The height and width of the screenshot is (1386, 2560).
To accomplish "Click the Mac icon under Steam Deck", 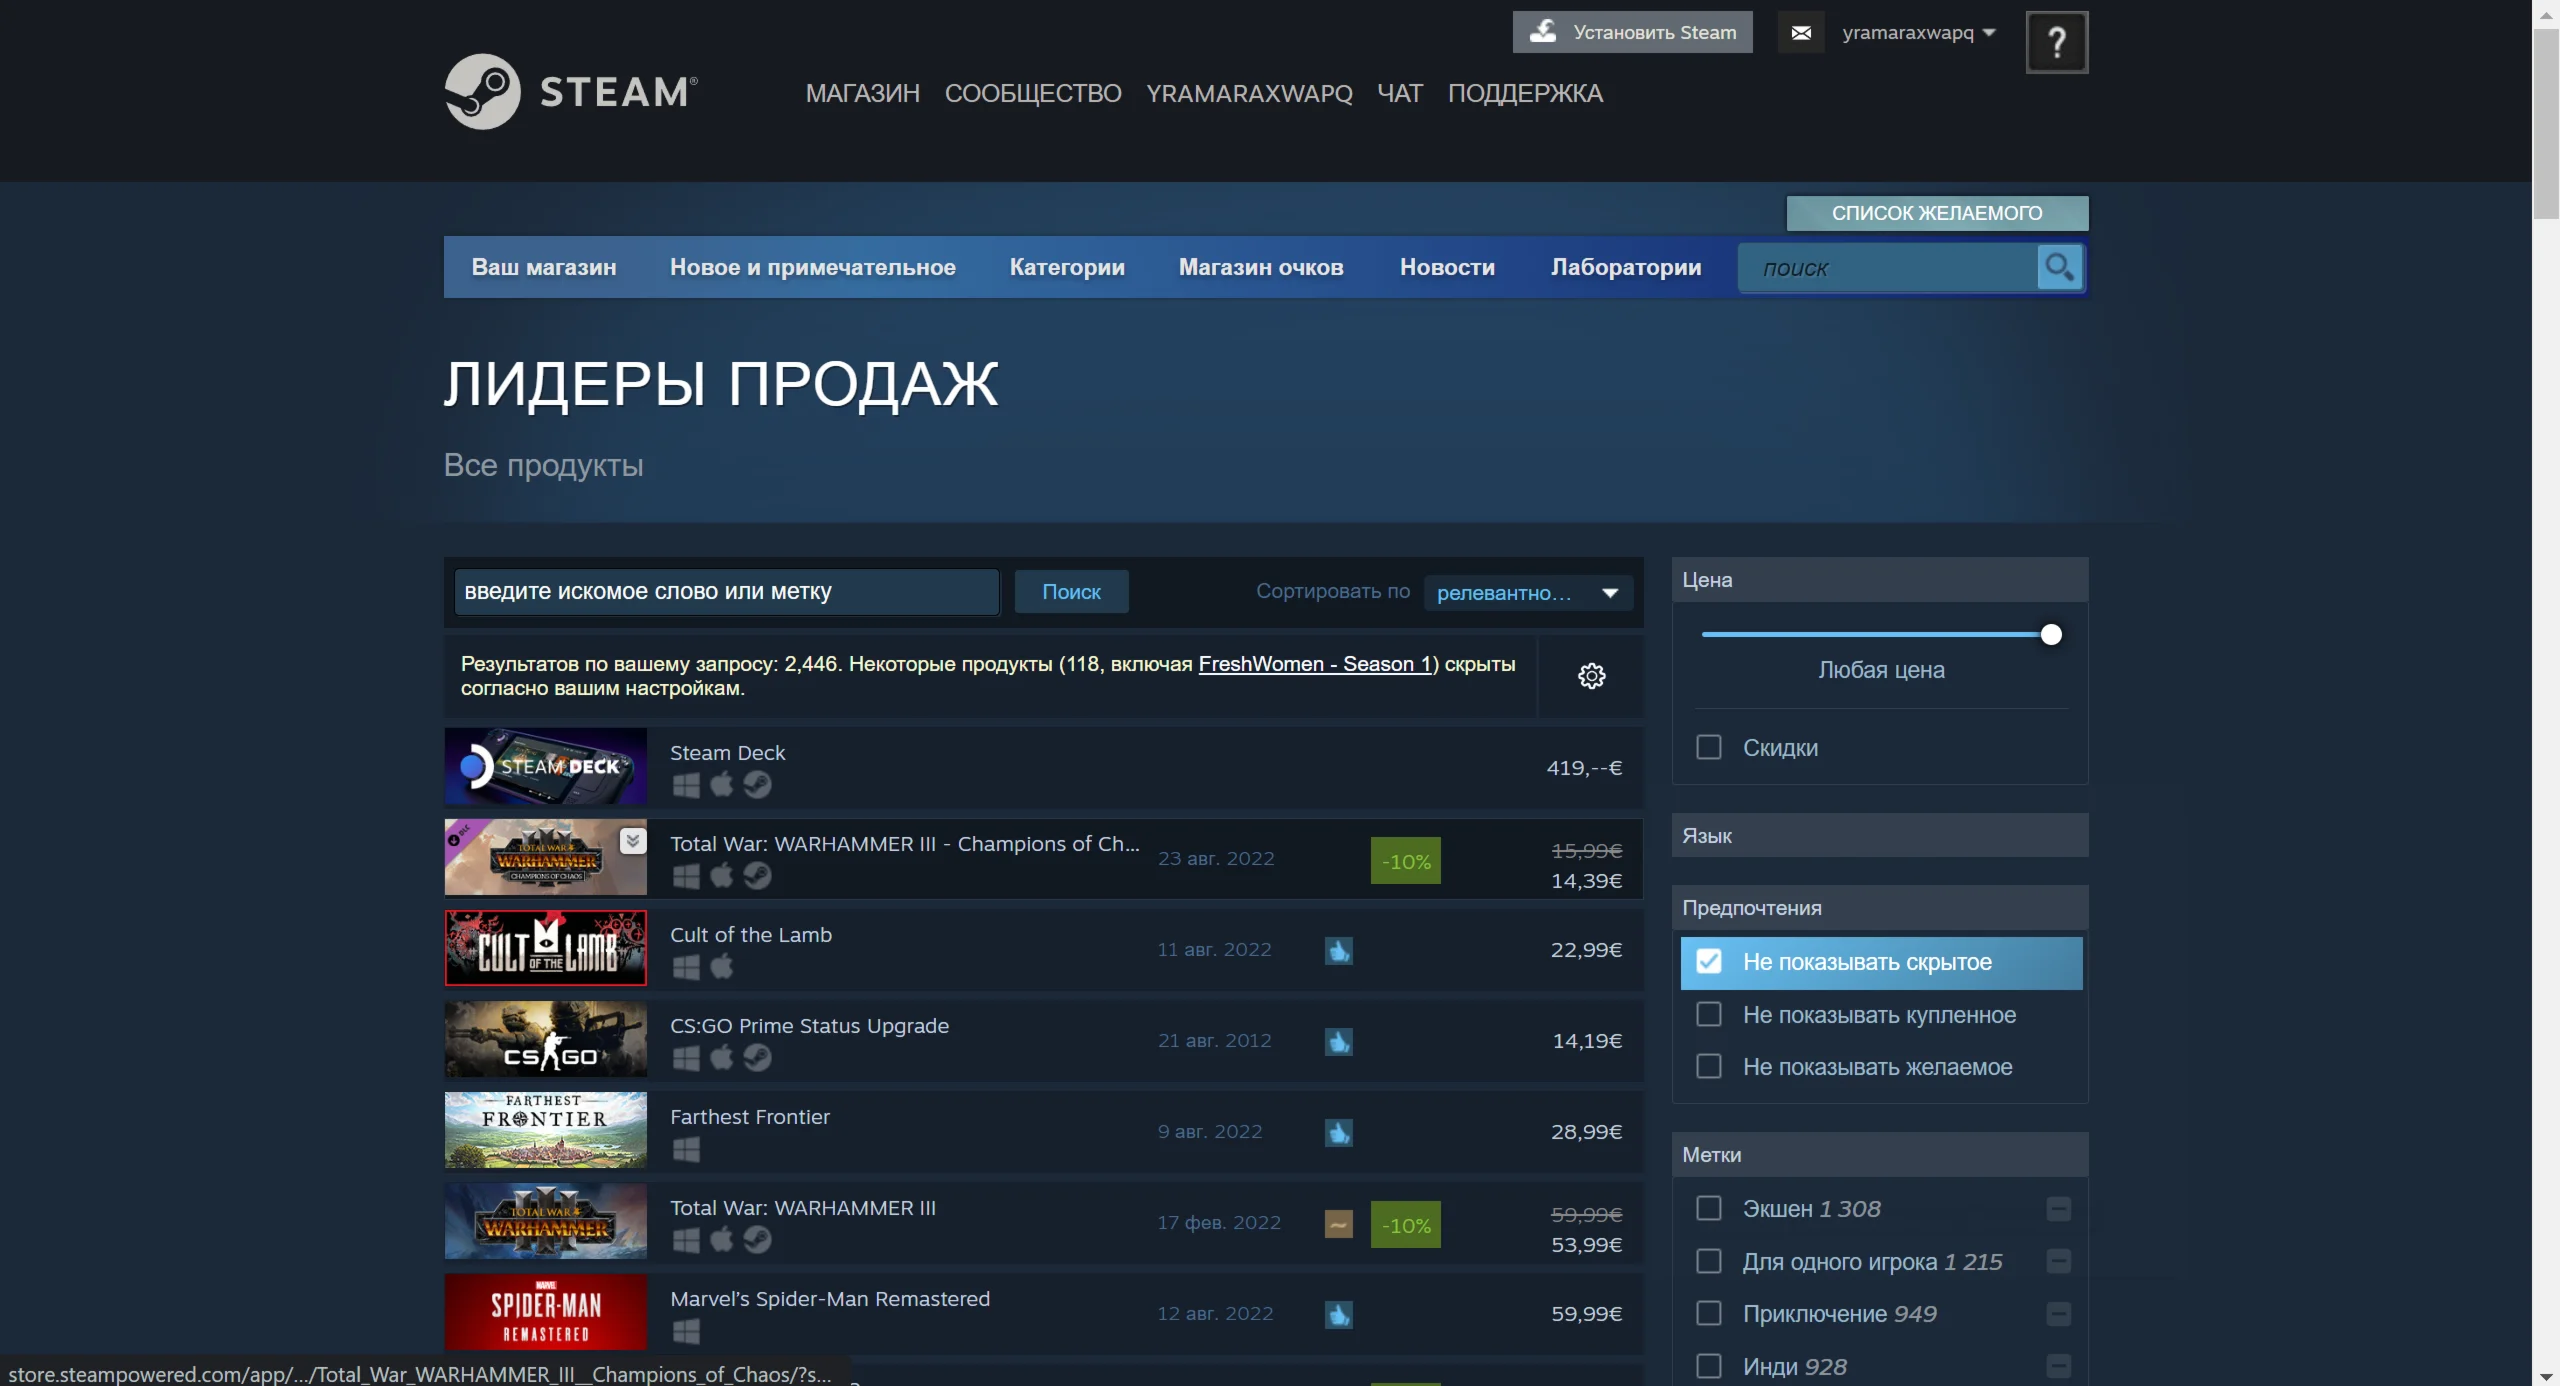I will coord(721,785).
